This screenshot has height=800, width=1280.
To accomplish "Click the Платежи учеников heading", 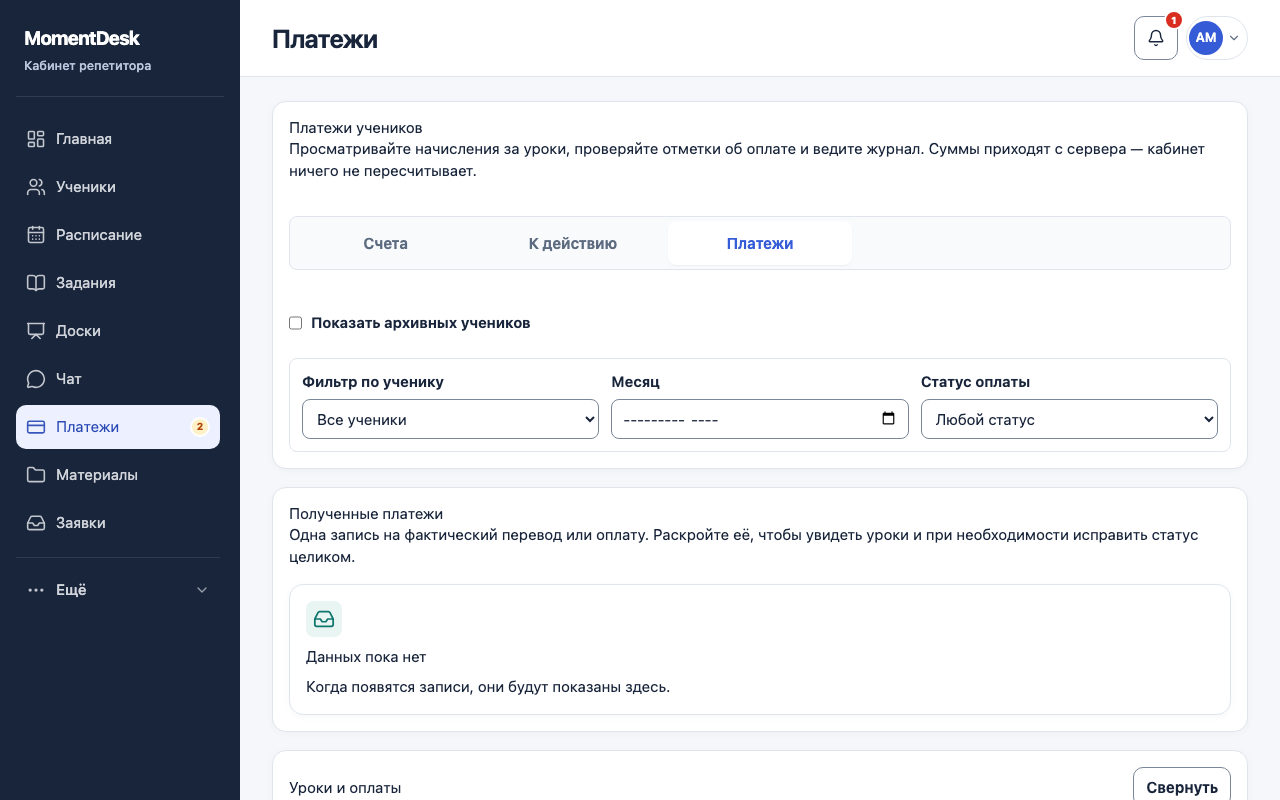I will click(356, 128).
